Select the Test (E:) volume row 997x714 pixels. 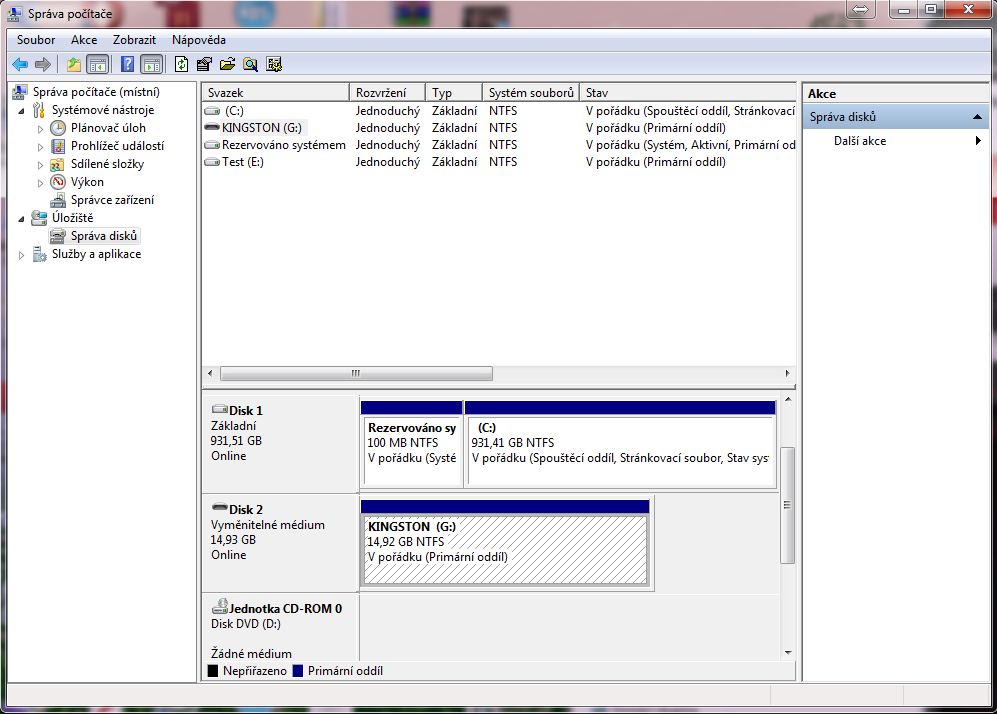click(x=499, y=161)
